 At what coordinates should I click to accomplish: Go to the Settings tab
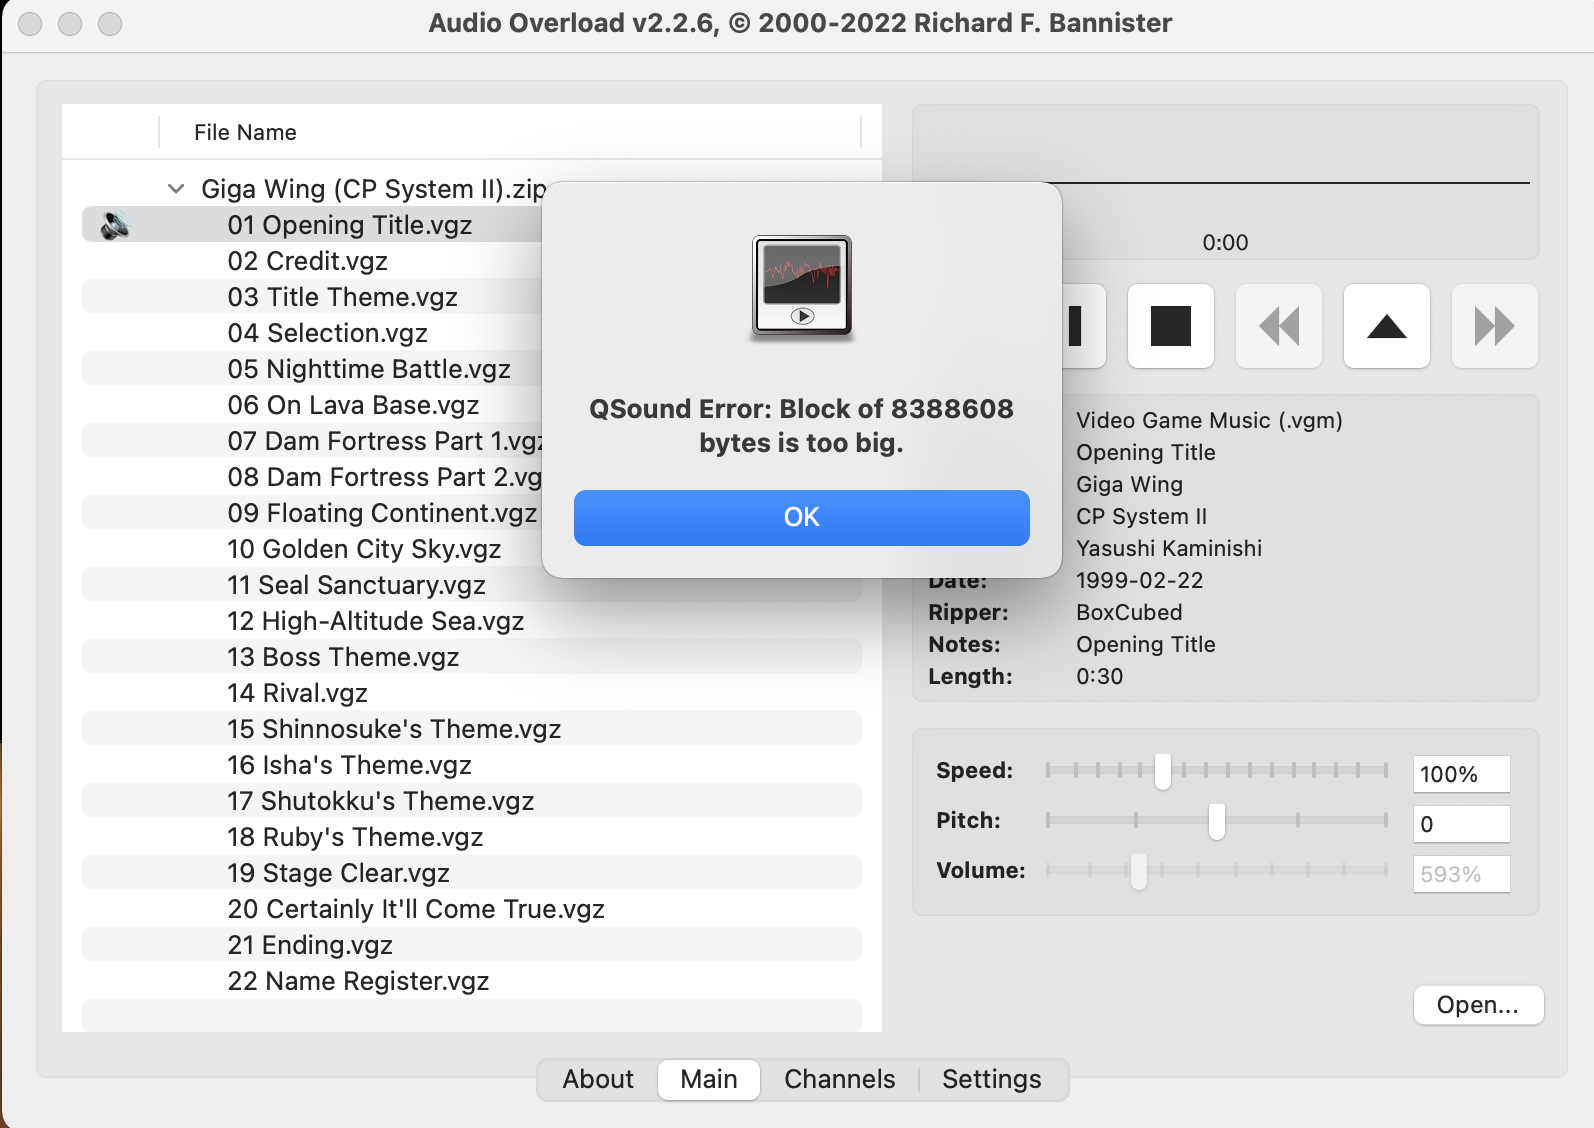pos(991,1079)
